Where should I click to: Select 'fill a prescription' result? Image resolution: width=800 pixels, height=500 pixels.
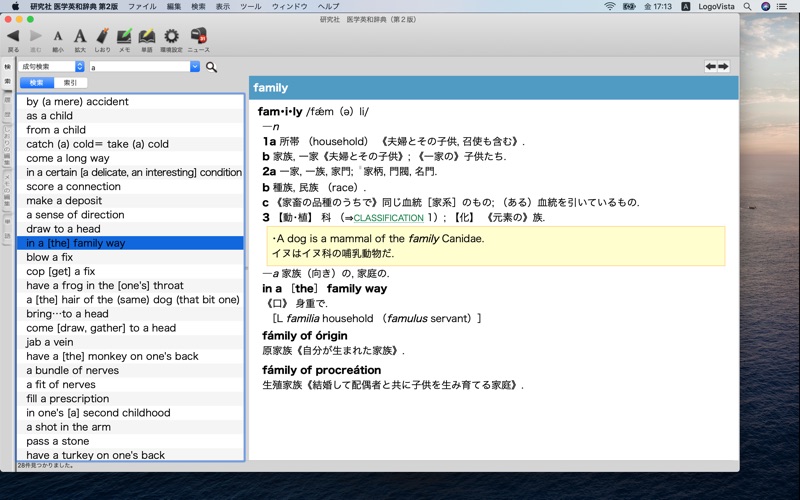(x=130, y=399)
